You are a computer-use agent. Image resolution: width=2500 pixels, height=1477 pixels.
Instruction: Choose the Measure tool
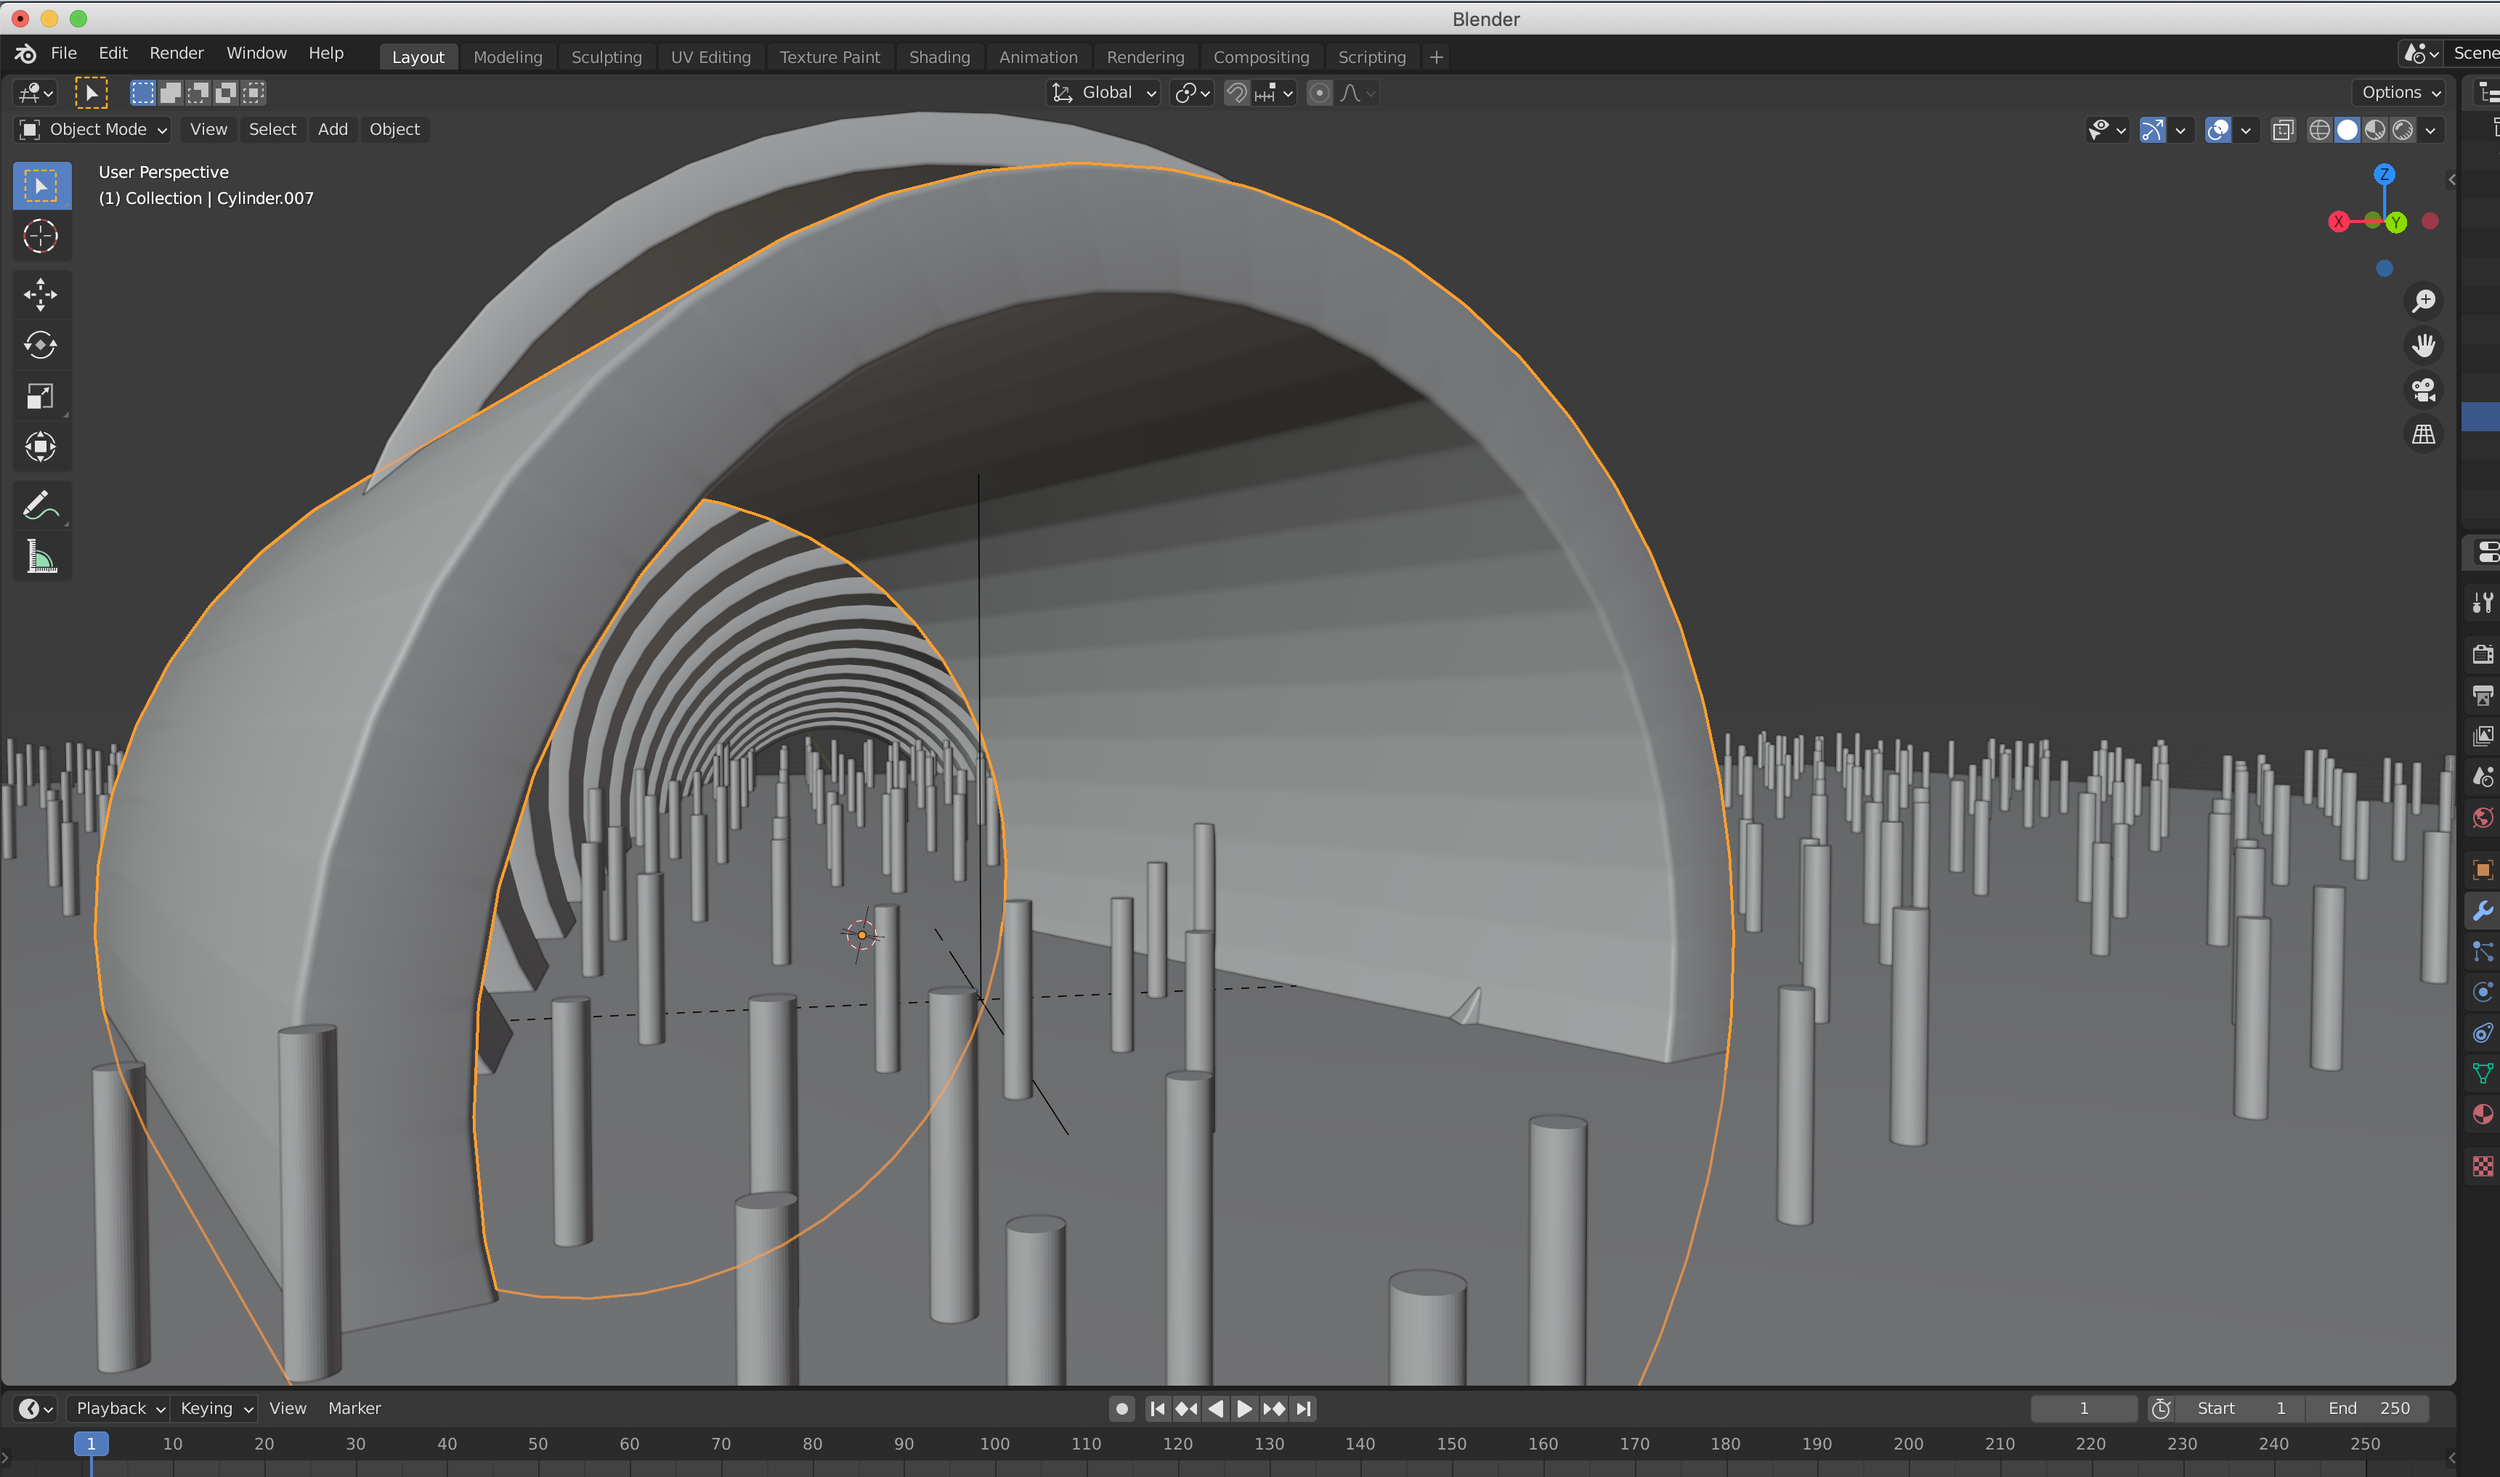pos(40,557)
